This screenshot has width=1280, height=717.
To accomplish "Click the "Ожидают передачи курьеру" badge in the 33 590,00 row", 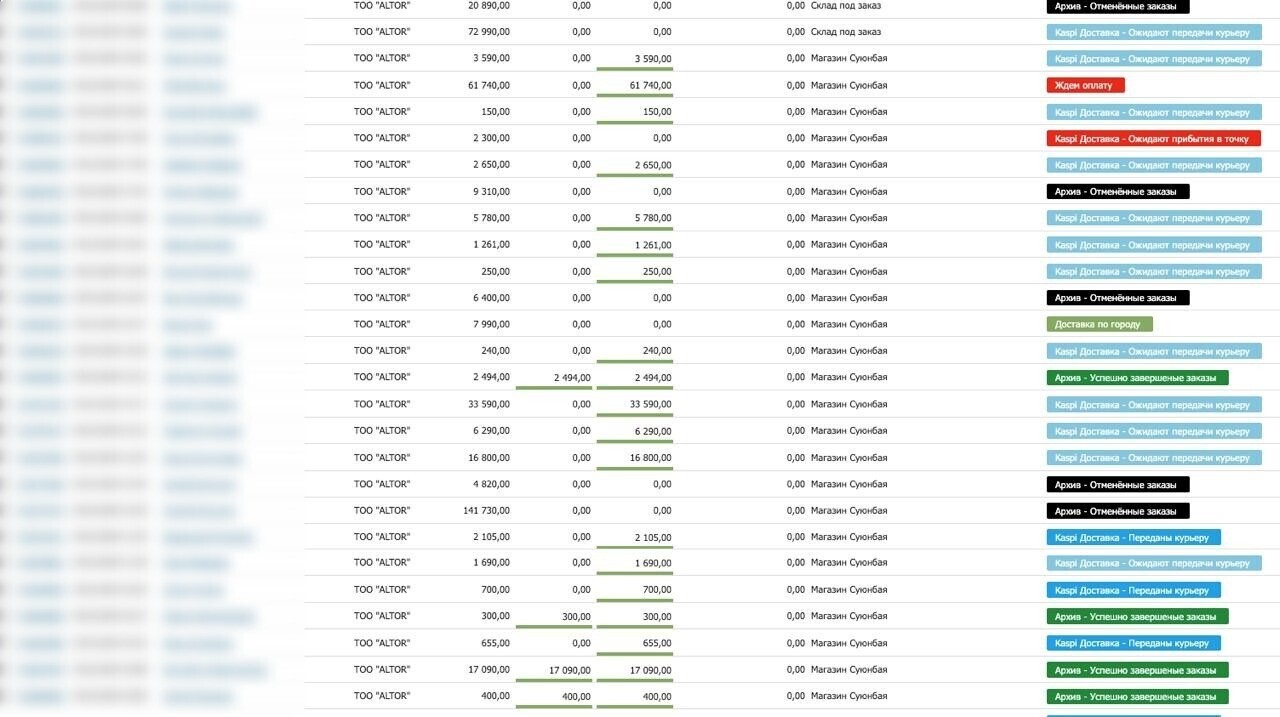I will tap(1154, 405).
